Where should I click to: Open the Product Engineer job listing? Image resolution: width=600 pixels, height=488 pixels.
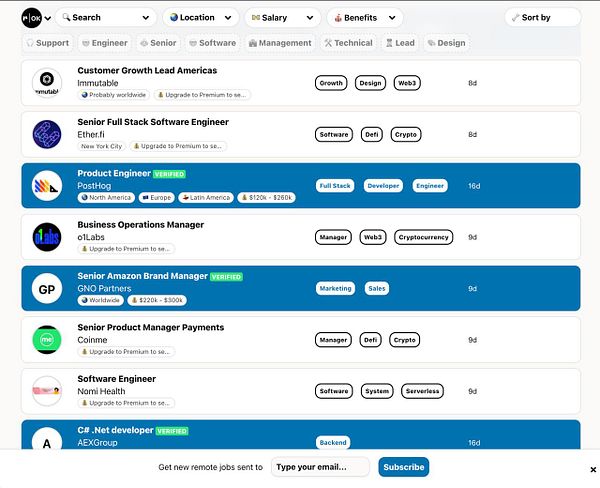114,173
